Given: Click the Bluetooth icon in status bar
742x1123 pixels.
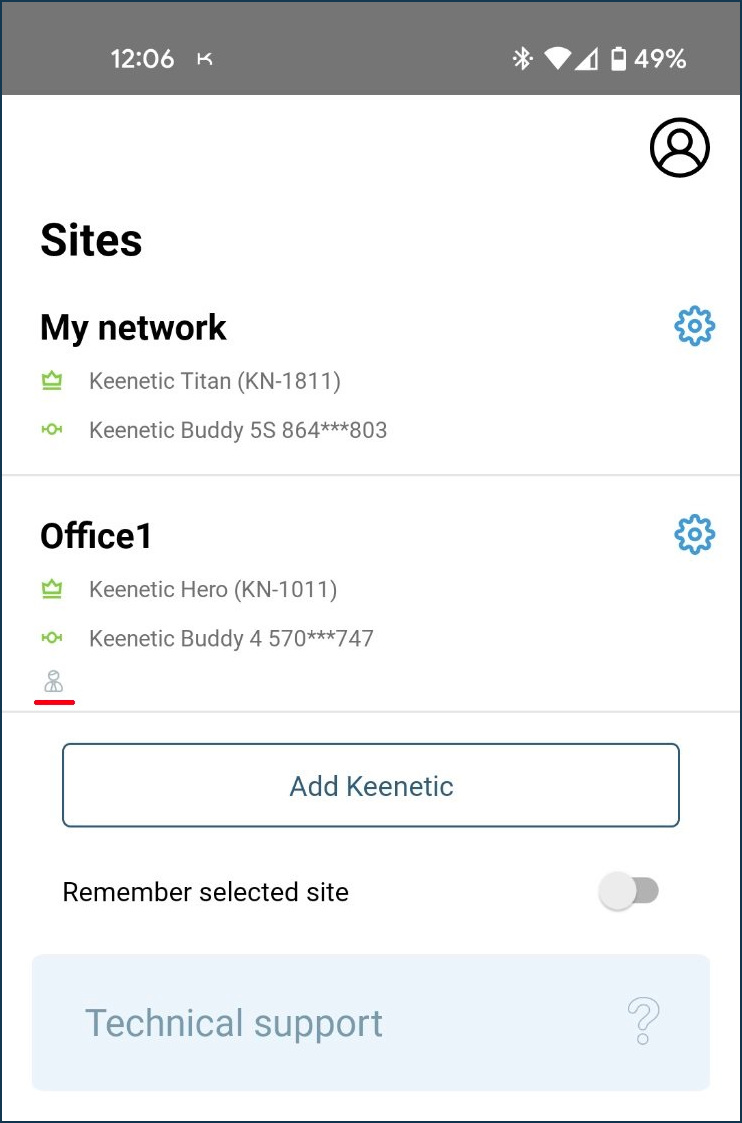Looking at the screenshot, I should pos(522,59).
